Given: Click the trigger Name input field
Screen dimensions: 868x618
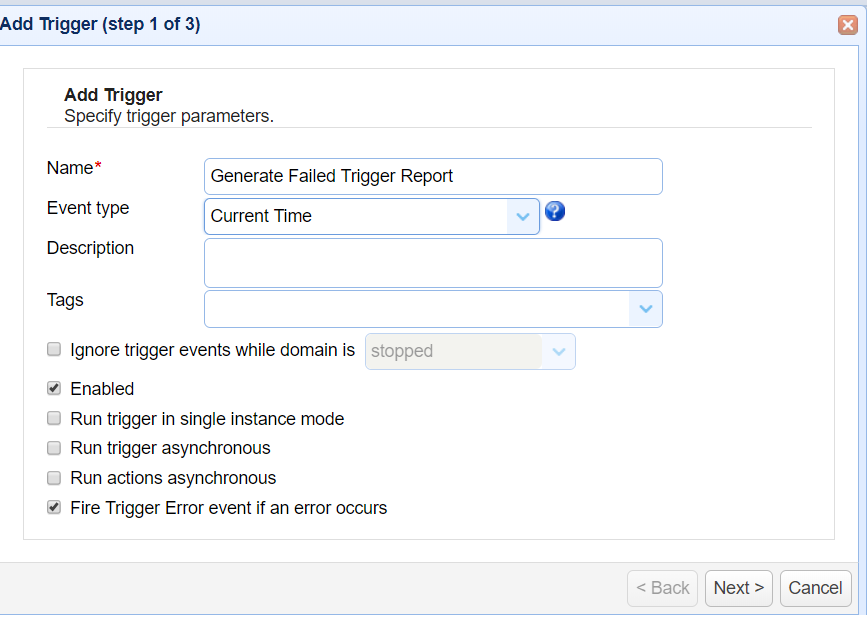Looking at the screenshot, I should (430, 176).
